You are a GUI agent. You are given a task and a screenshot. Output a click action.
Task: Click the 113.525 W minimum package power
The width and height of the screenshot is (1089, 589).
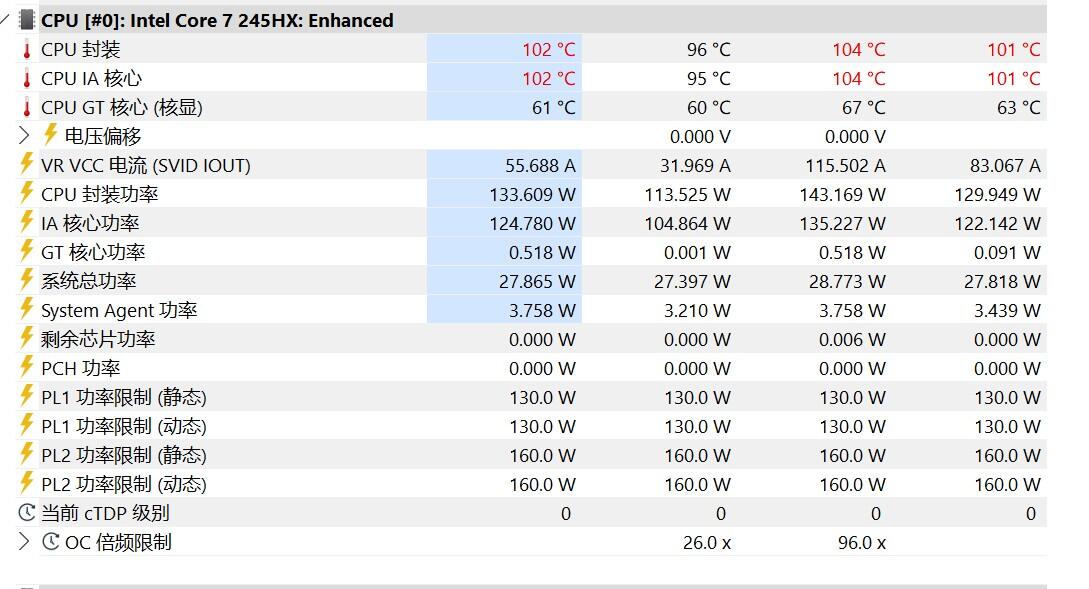688,195
